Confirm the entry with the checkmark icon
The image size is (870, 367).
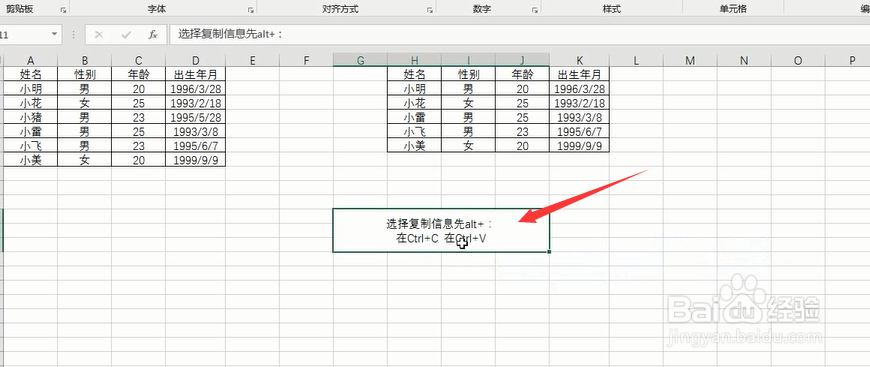126,34
